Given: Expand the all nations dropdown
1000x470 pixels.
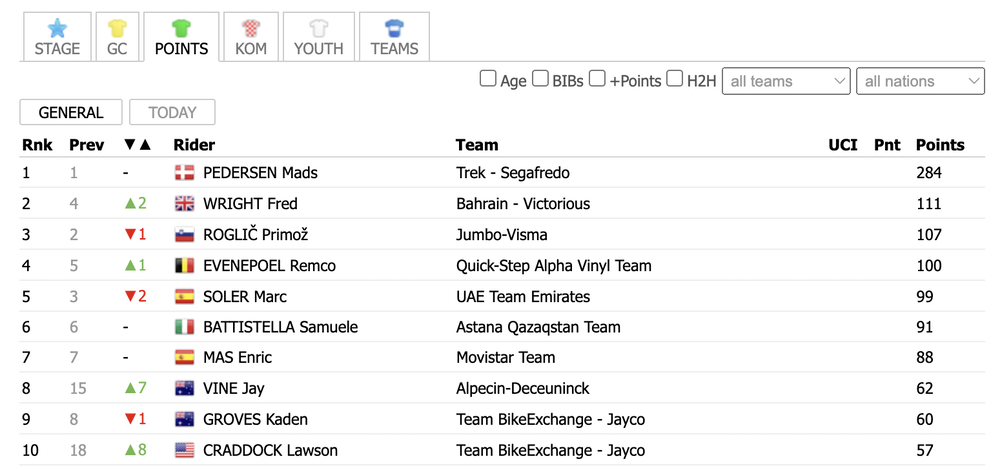Looking at the screenshot, I should tap(920, 81).
